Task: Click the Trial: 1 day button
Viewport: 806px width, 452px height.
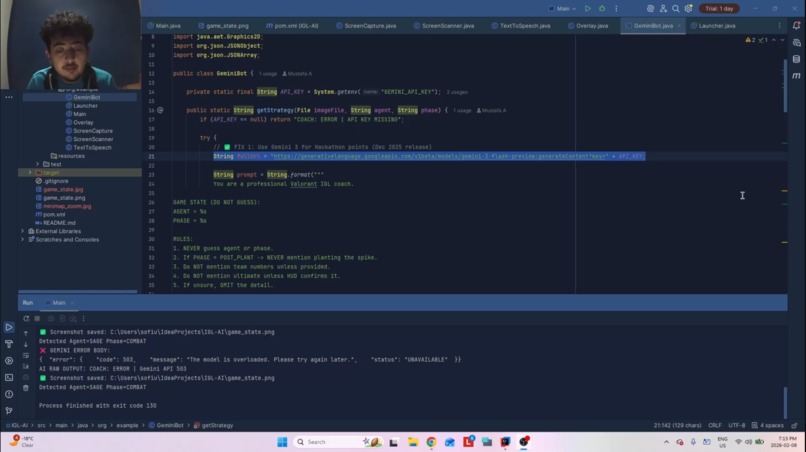Action: tap(719, 9)
